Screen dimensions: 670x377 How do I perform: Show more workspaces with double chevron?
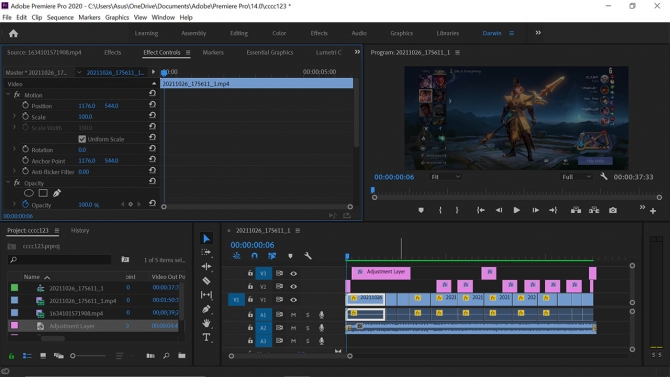(538, 32)
